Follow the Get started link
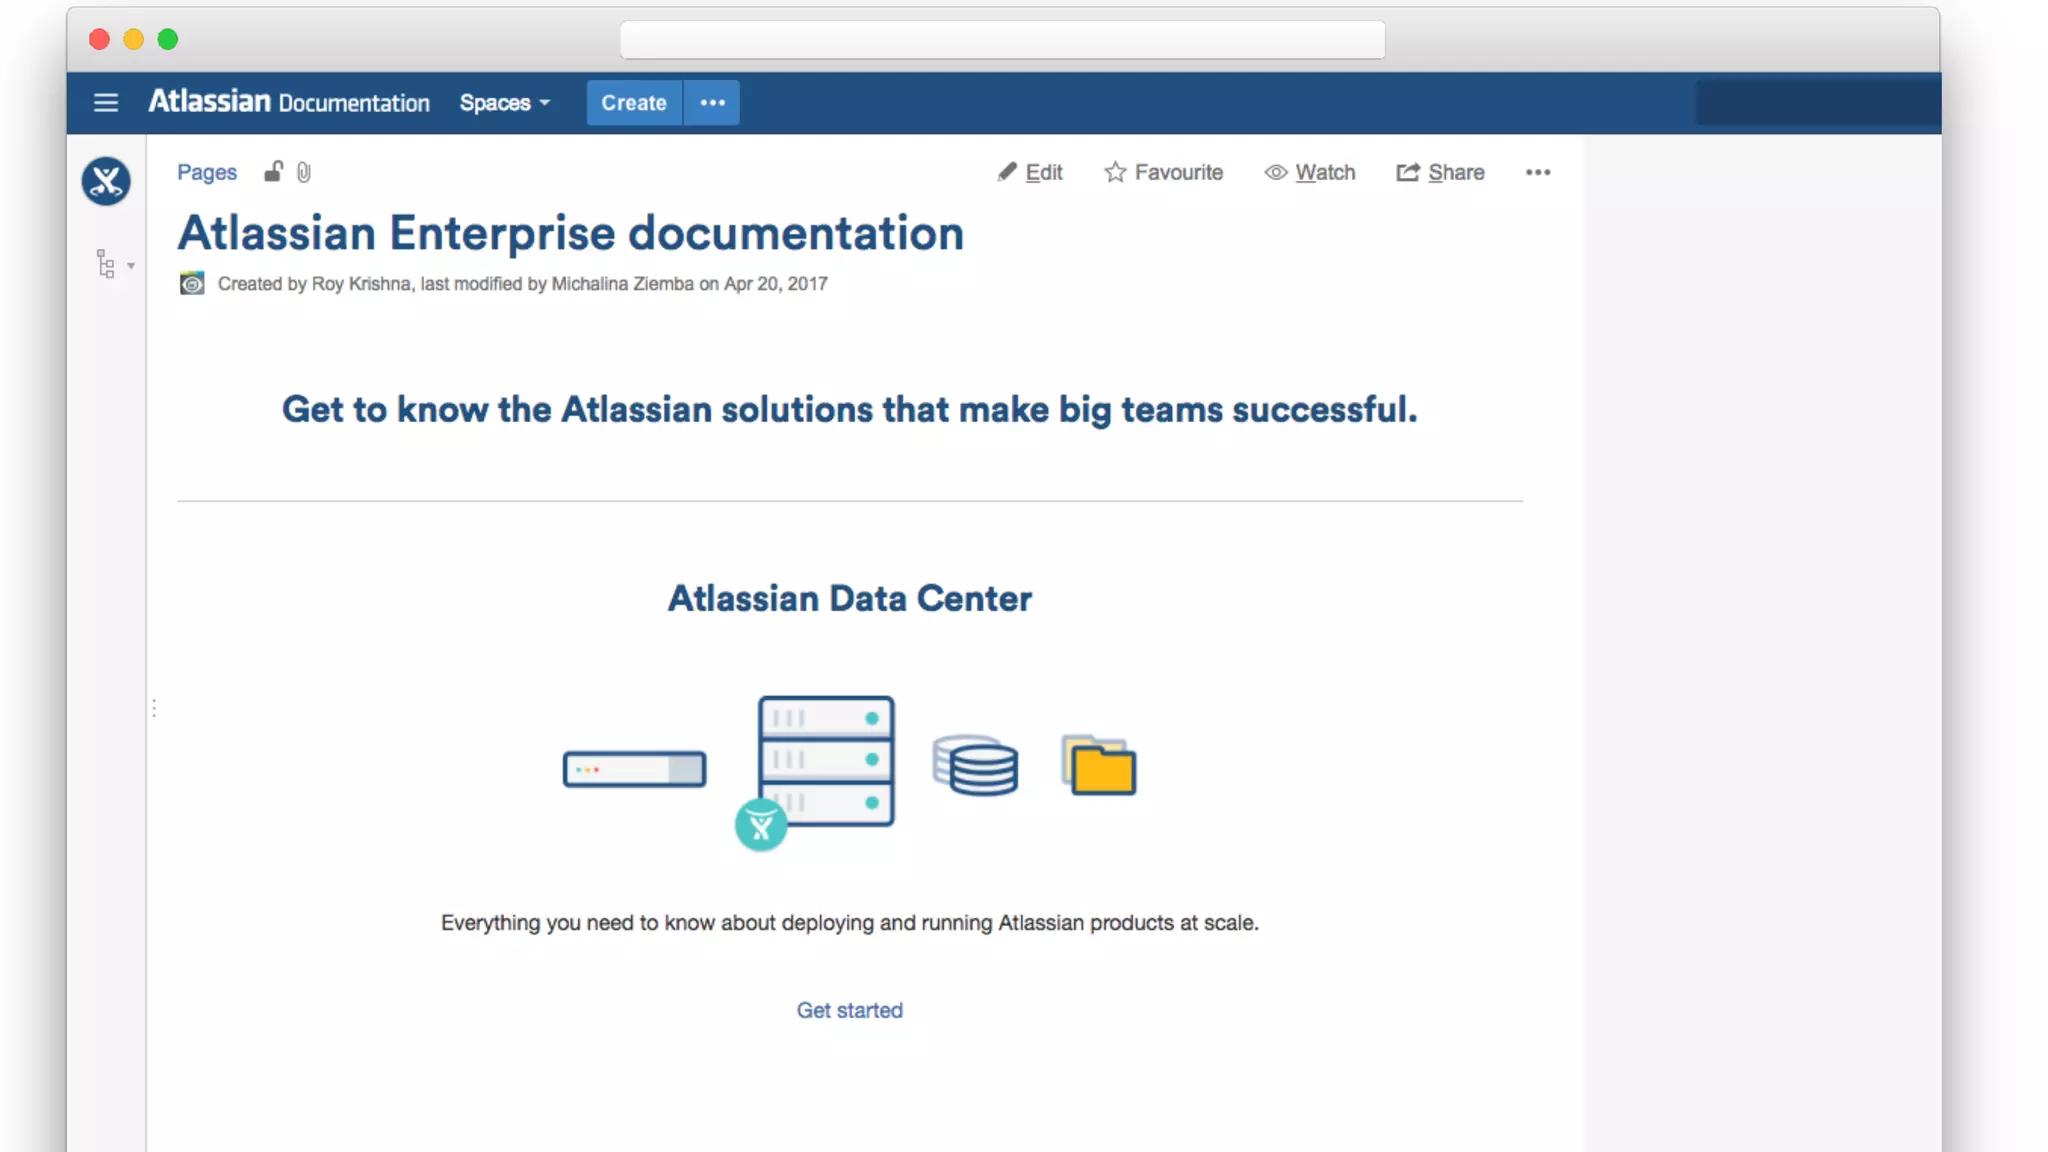Image resolution: width=2048 pixels, height=1152 pixels. (849, 1010)
